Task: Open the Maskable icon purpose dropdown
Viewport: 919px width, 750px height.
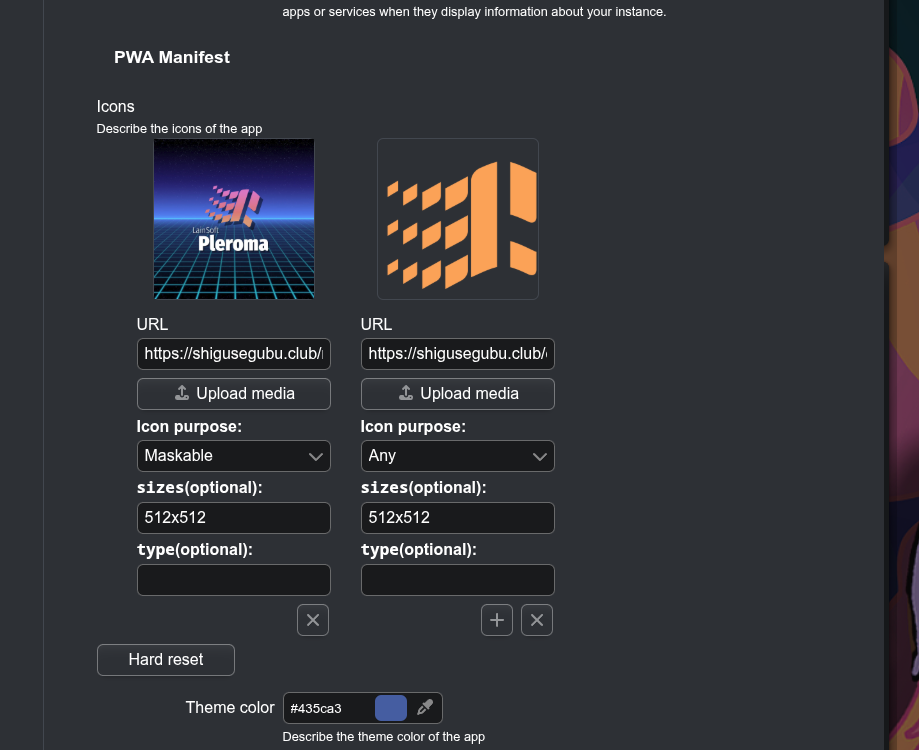Action: 234,456
